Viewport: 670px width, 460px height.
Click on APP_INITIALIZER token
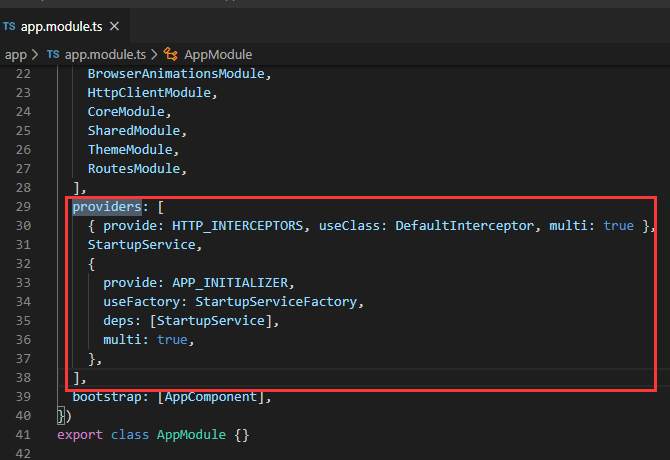(230, 283)
